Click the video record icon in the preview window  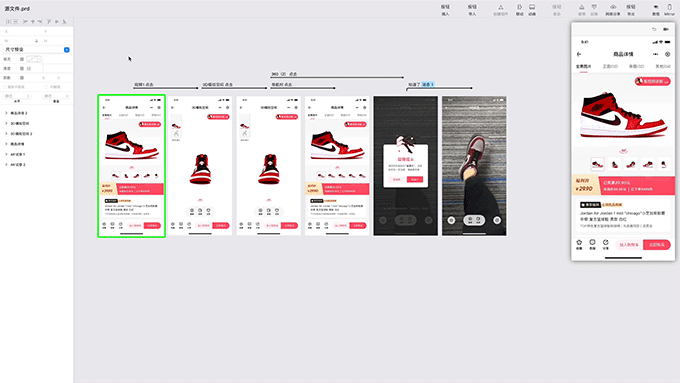coord(666,29)
